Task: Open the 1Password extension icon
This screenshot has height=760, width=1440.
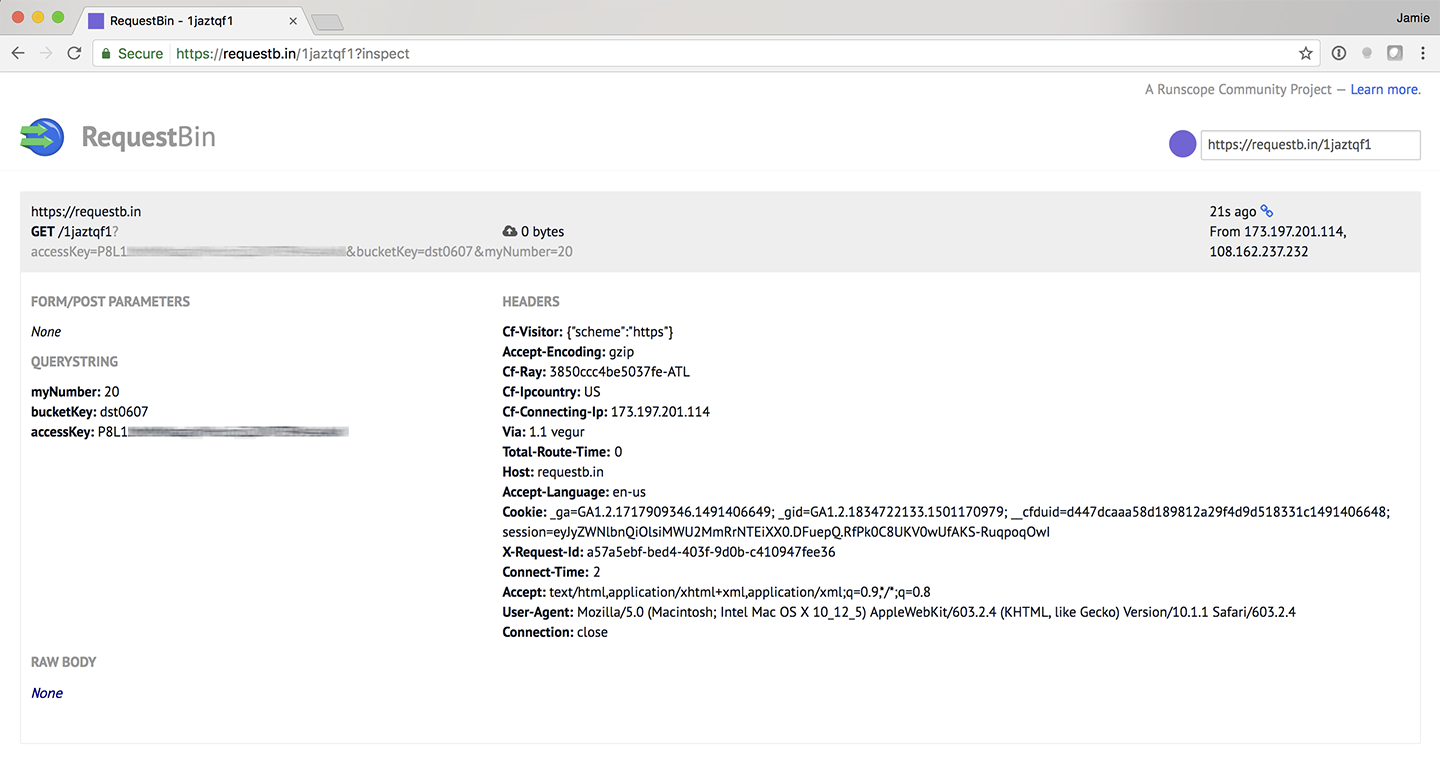Action: pyautogui.click(x=1339, y=54)
